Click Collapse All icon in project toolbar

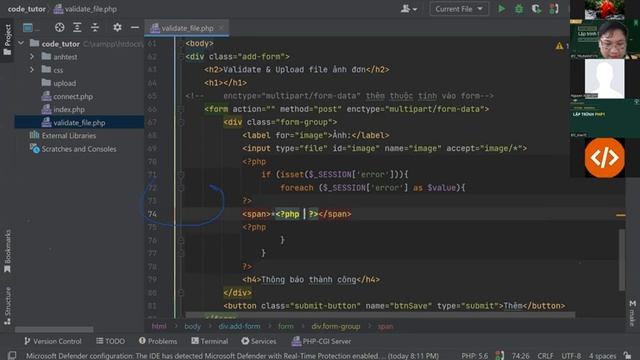click(x=95, y=27)
